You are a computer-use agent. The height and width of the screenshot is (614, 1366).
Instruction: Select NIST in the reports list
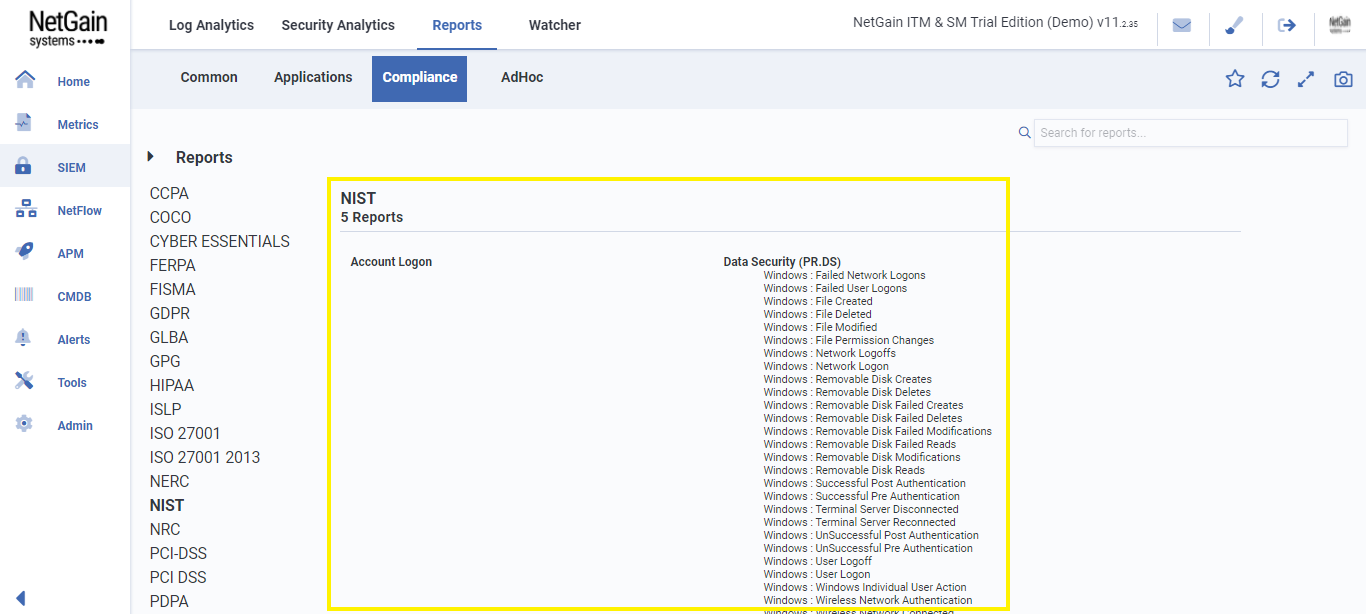(167, 505)
